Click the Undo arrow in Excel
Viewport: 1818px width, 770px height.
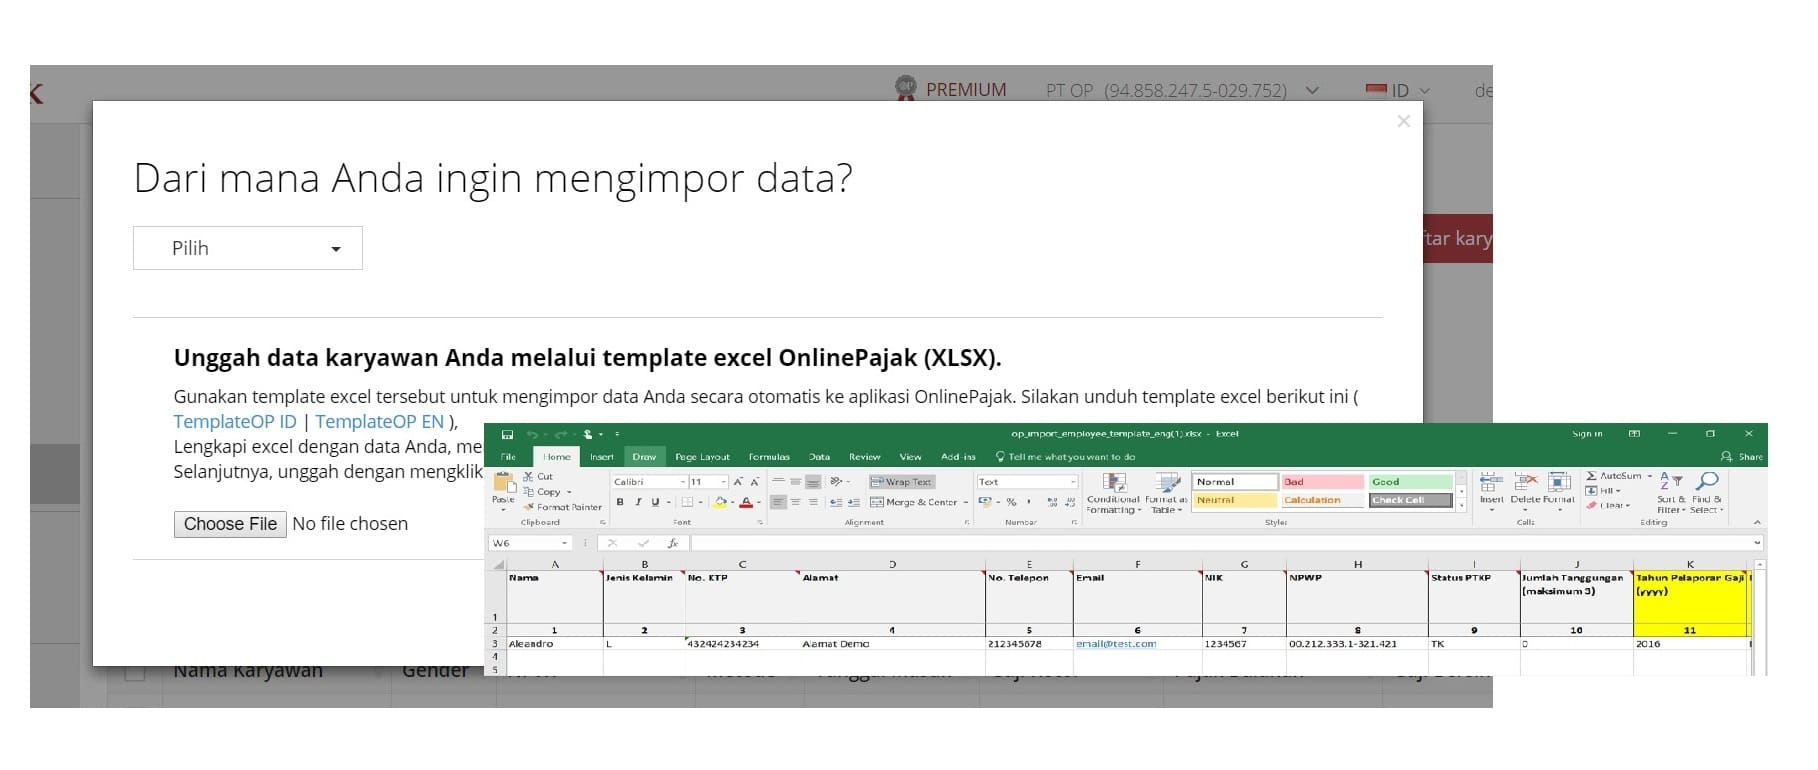[532, 435]
